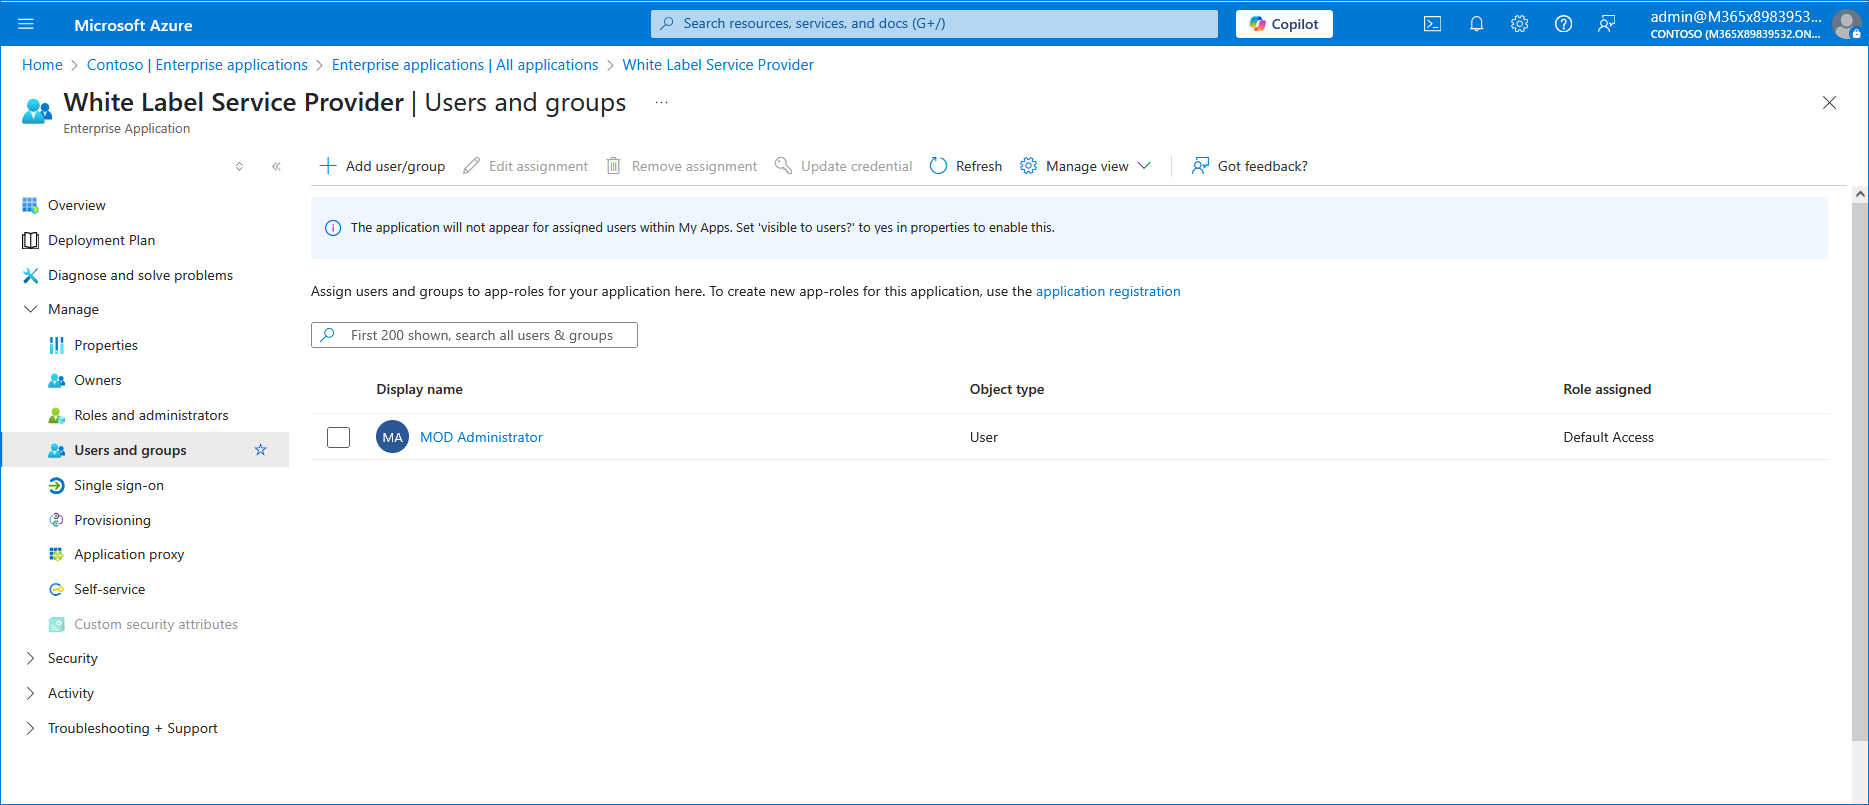Open the application registration link
This screenshot has width=1869, height=805.
click(1107, 291)
